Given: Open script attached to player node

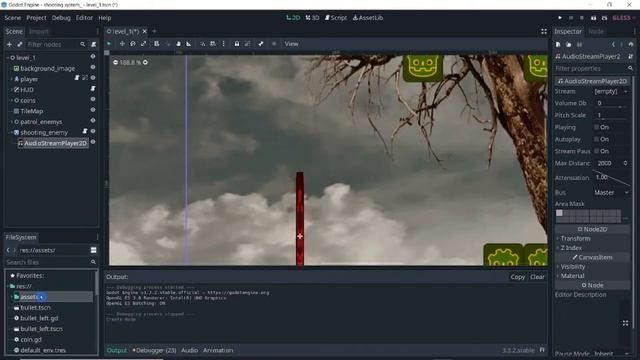Looking at the screenshot, I should click(x=77, y=78).
